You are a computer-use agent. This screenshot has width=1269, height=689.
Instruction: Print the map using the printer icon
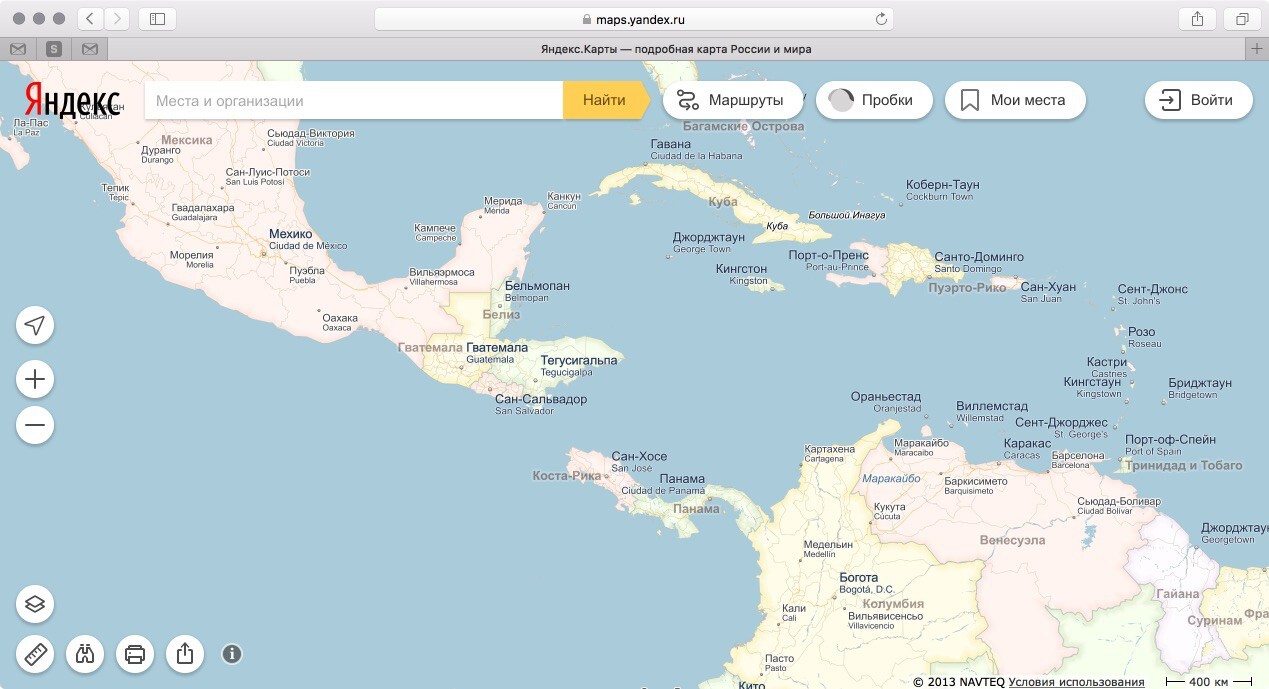[135, 654]
